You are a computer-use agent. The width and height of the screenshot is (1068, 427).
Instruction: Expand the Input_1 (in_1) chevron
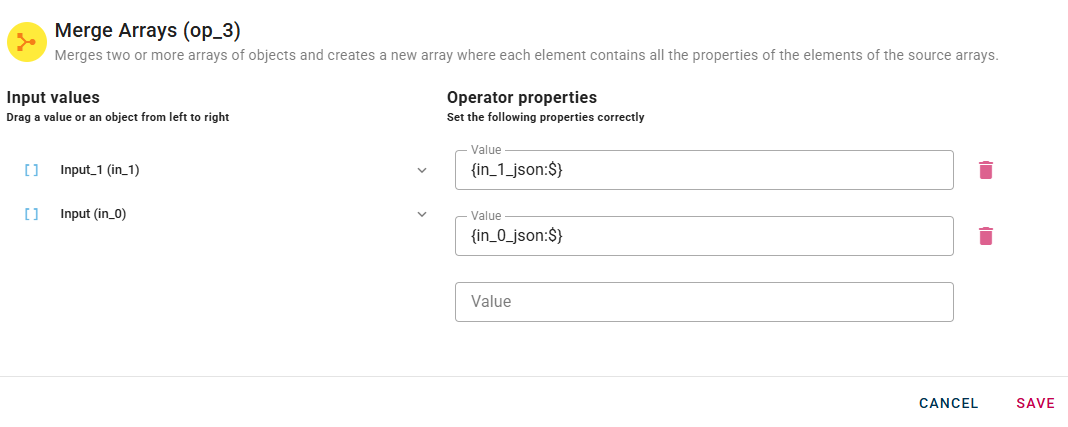422,170
